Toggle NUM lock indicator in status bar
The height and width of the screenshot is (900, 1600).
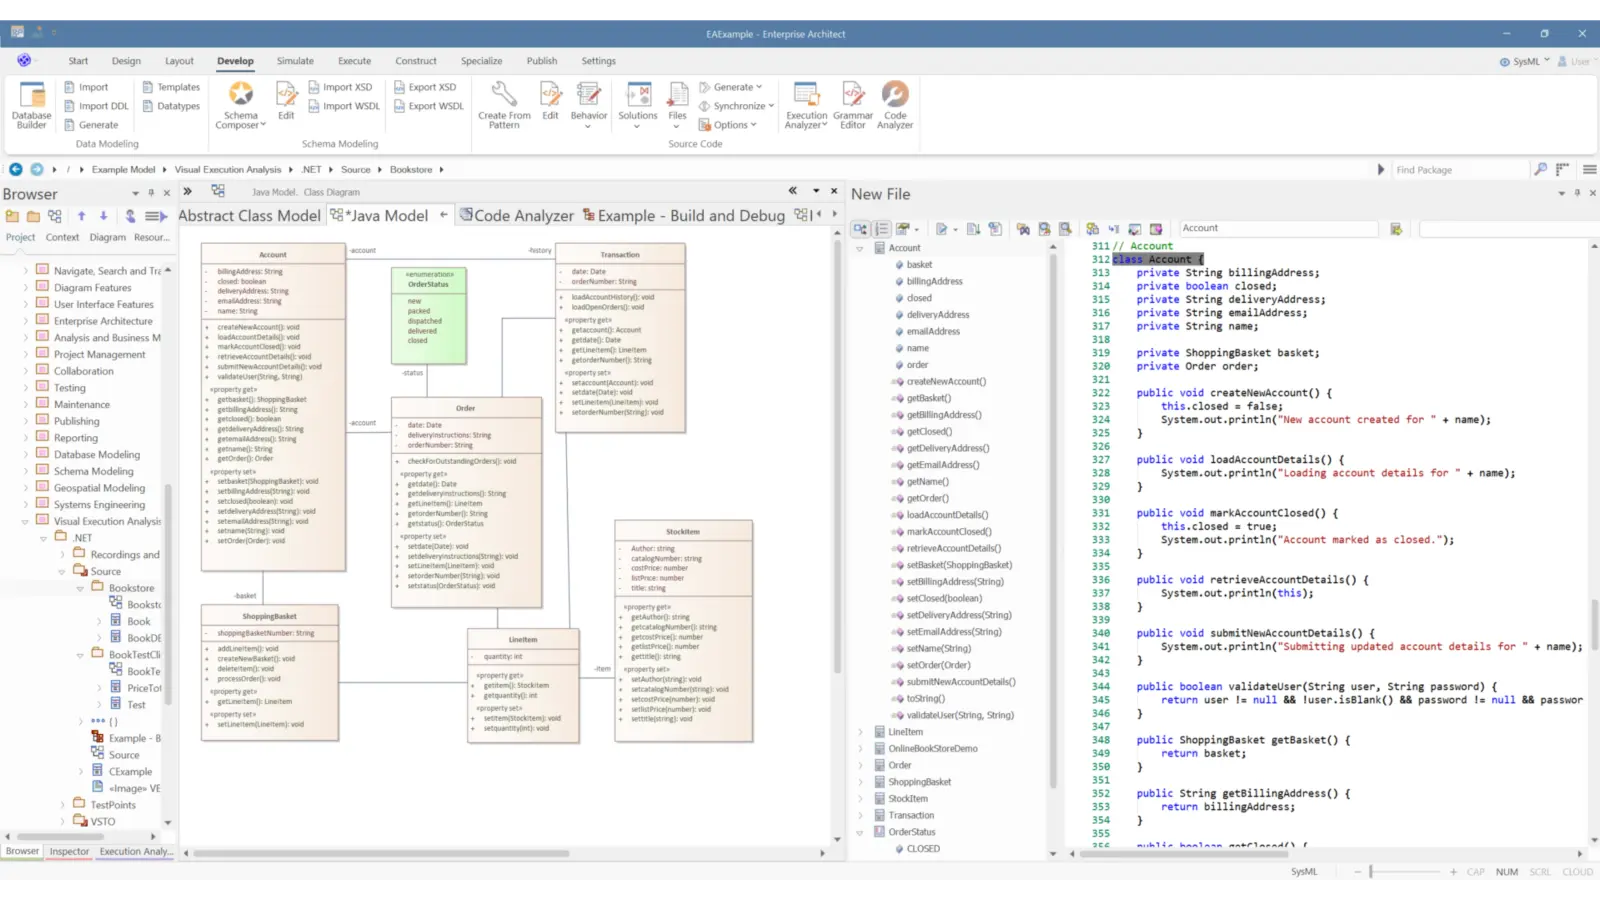pyautogui.click(x=1506, y=871)
